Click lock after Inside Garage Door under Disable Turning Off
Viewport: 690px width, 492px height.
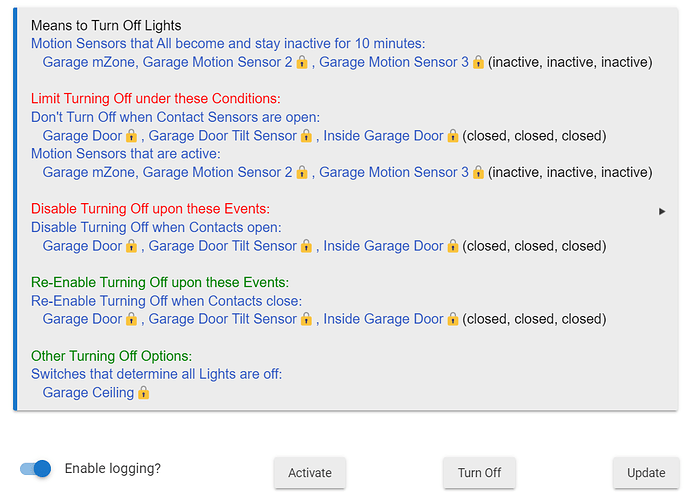pyautogui.click(x=452, y=246)
